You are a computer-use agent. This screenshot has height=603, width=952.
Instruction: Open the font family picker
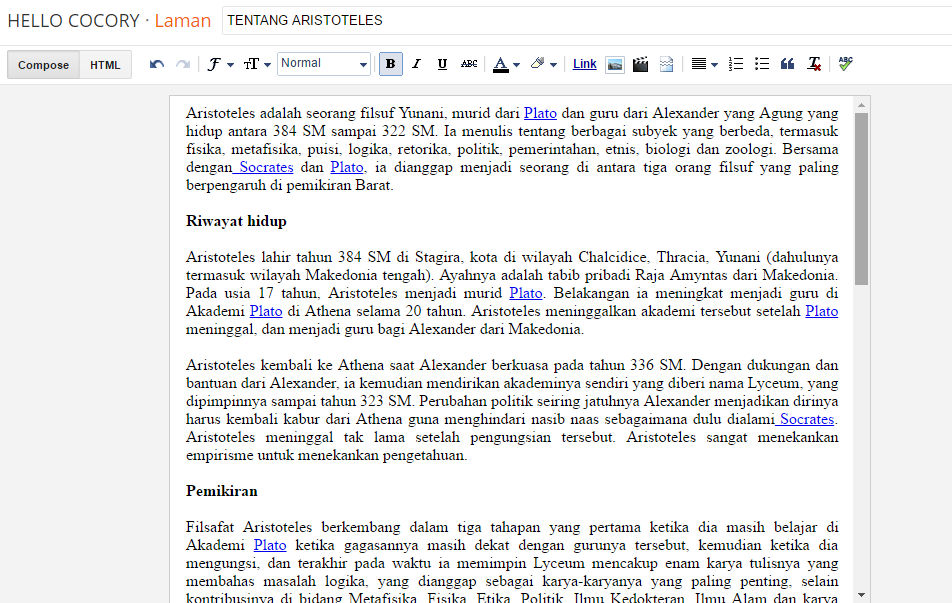220,64
